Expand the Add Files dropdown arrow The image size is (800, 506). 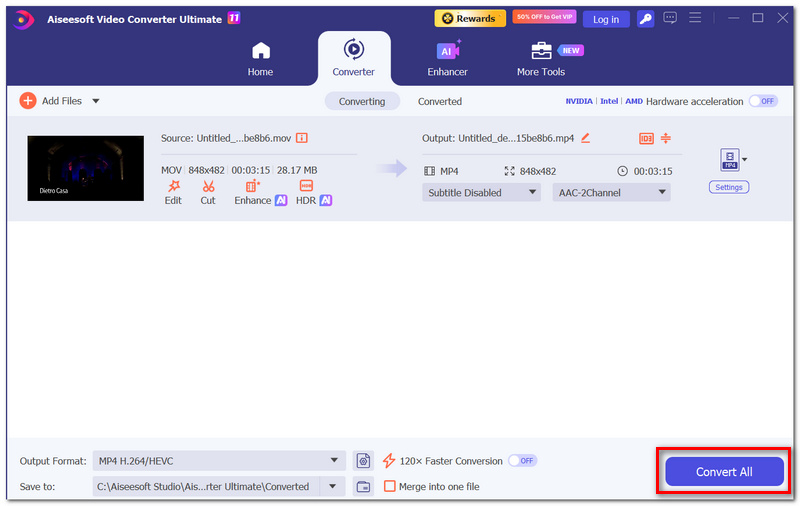point(96,101)
